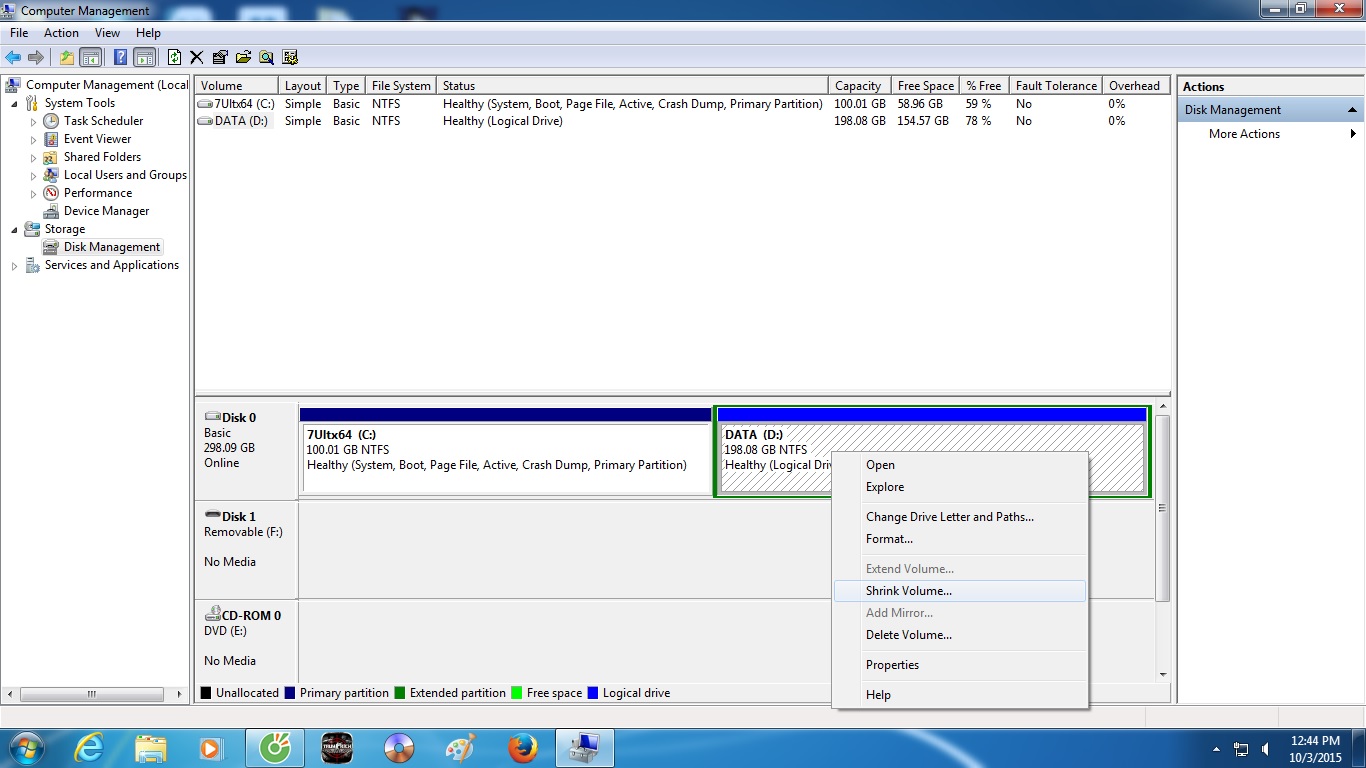
Task: Choose Change Drive Letter and Paths
Action: click(949, 517)
